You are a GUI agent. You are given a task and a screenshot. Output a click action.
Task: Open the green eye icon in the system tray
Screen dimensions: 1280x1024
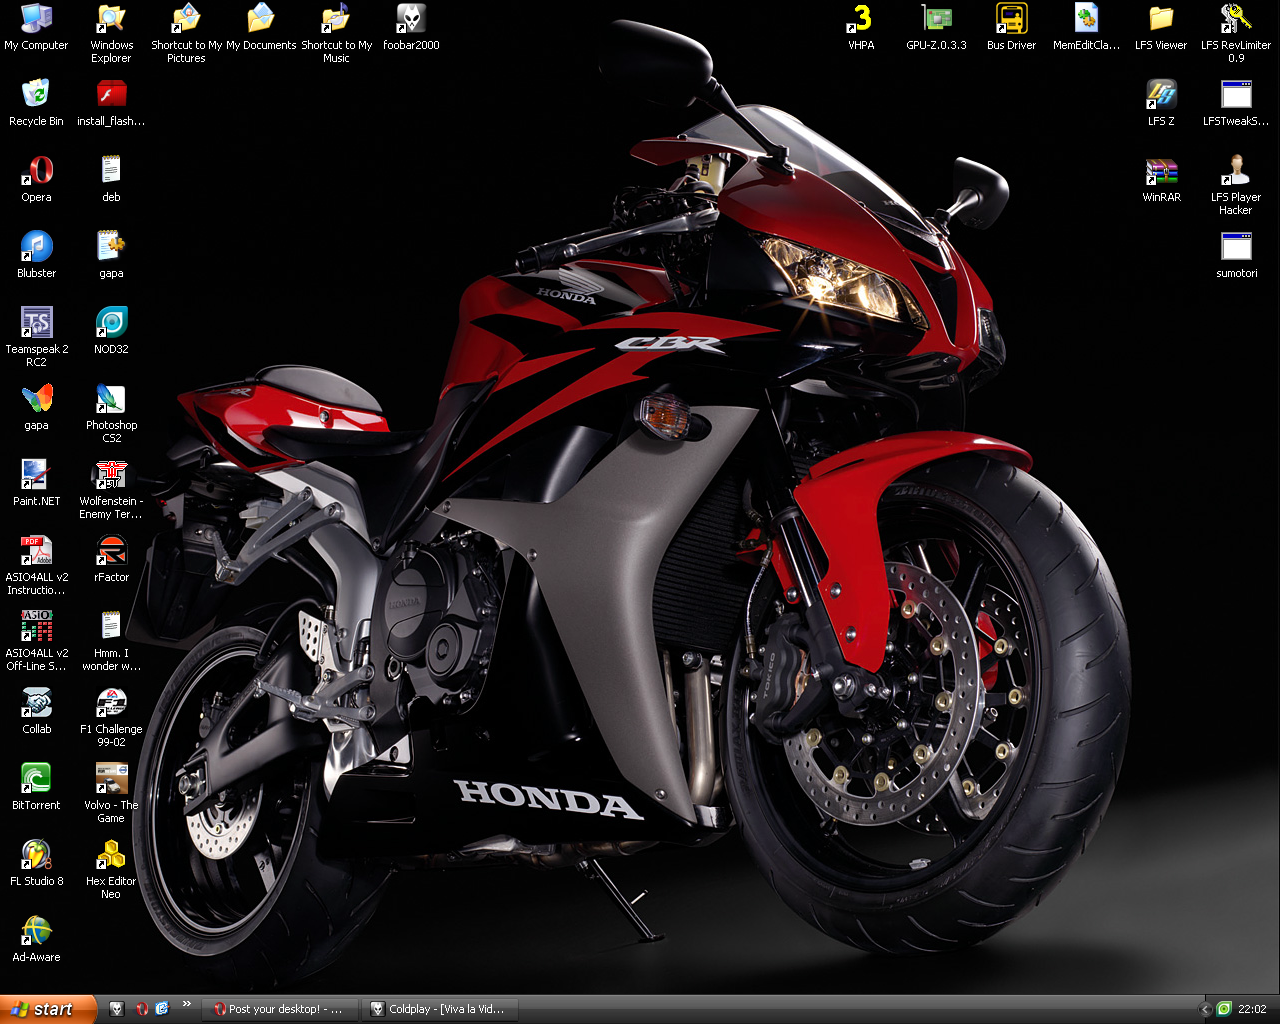[1224, 1009]
